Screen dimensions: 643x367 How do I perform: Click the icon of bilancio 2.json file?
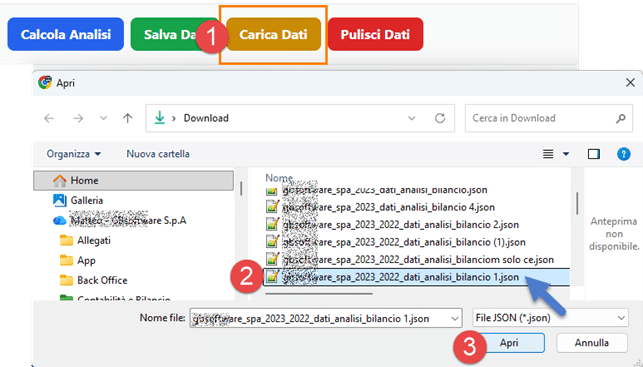coord(272,224)
